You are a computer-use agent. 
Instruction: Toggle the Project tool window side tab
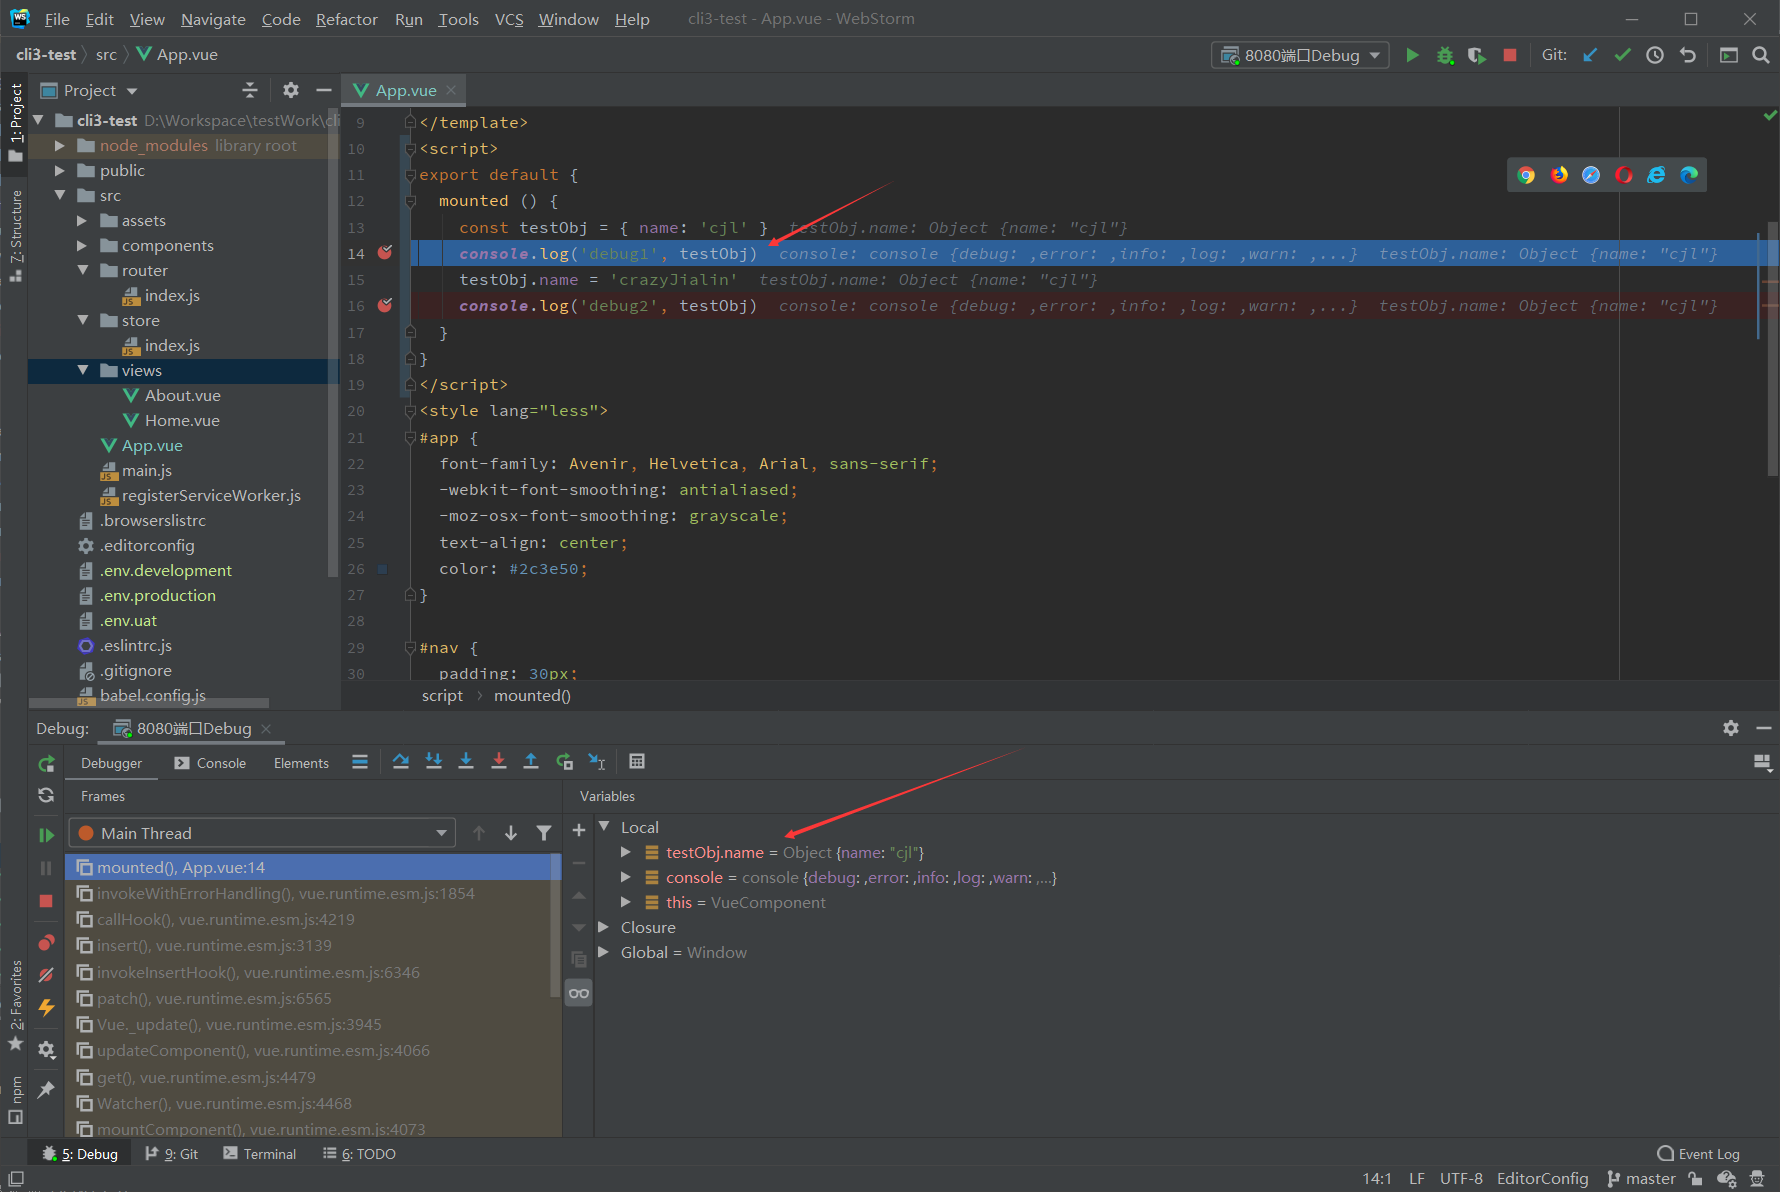click(x=15, y=123)
